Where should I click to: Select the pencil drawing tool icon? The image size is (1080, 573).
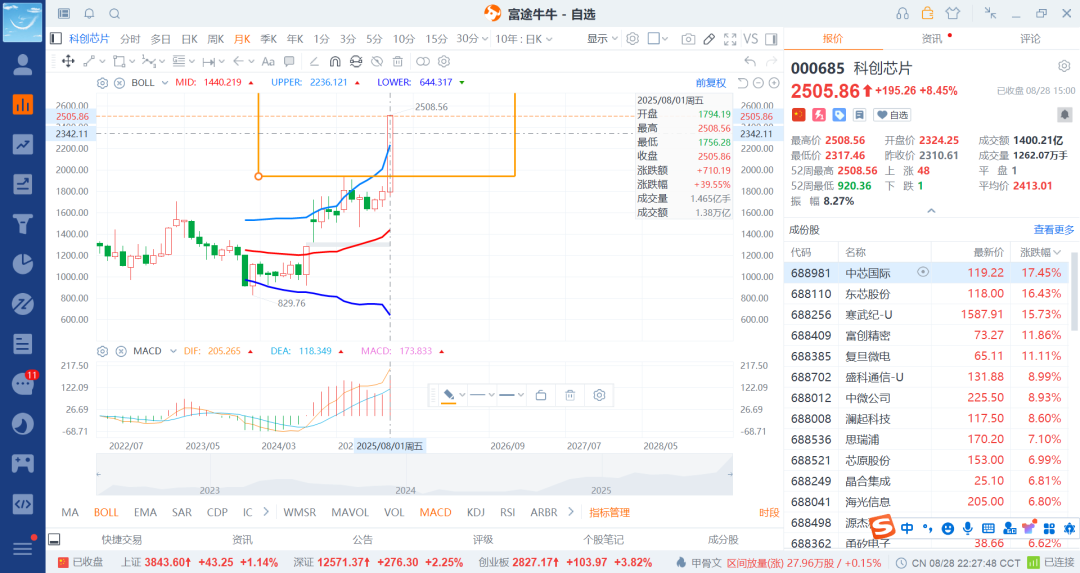click(709, 39)
